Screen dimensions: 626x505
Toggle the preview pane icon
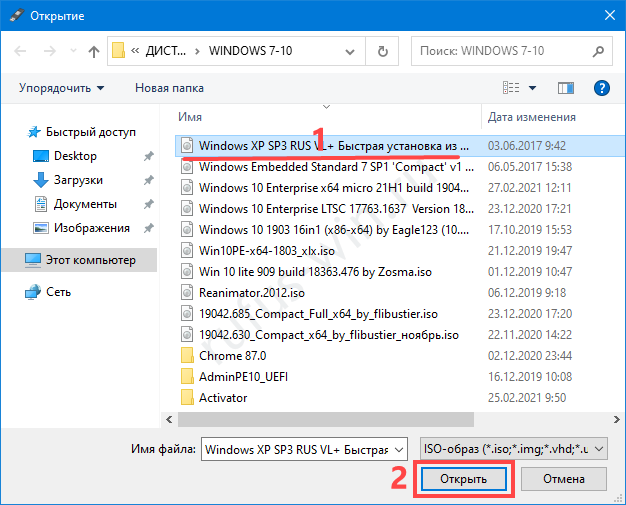click(566, 88)
